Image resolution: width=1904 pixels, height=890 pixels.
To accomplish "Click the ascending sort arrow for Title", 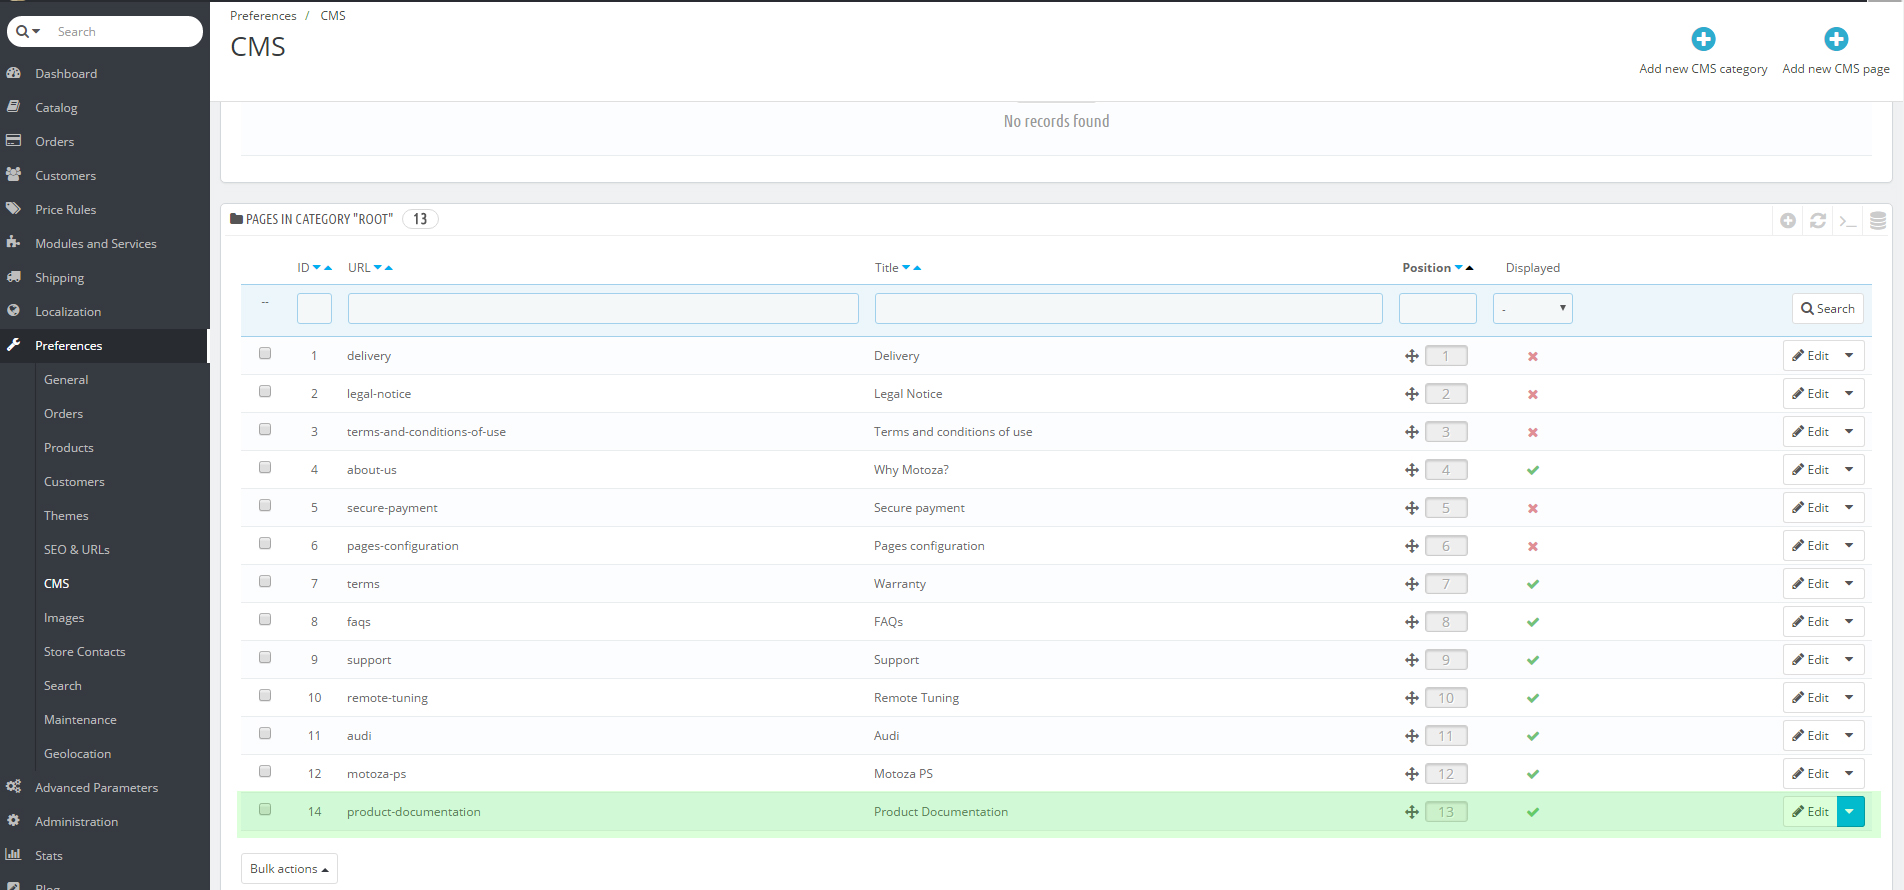I will pyautogui.click(x=917, y=268).
